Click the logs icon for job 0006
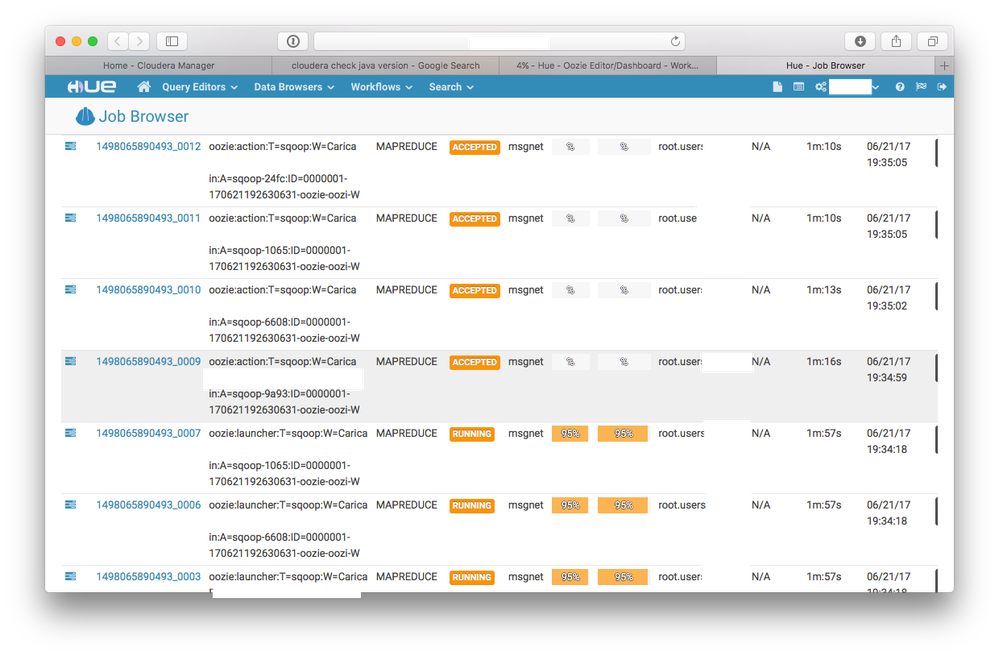 (x=71, y=505)
